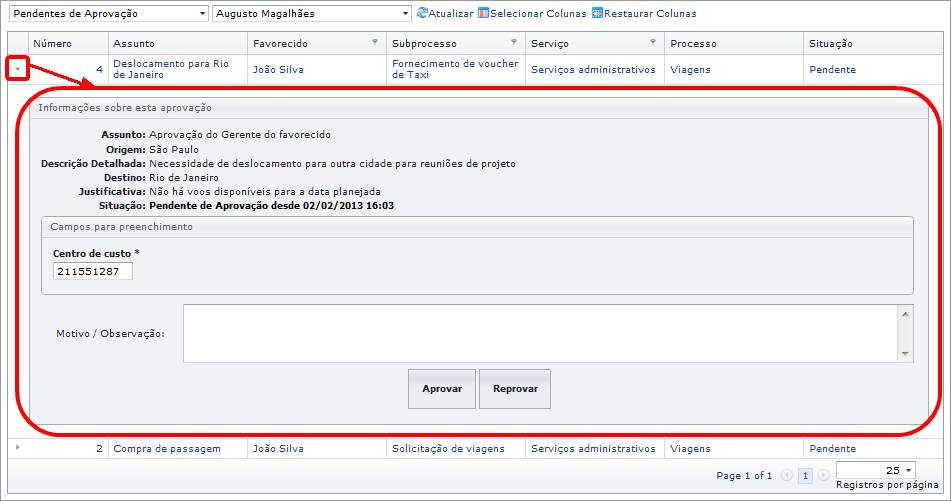Click the number 2 cell
Image resolution: width=951 pixels, height=501 pixels.
click(x=69, y=448)
